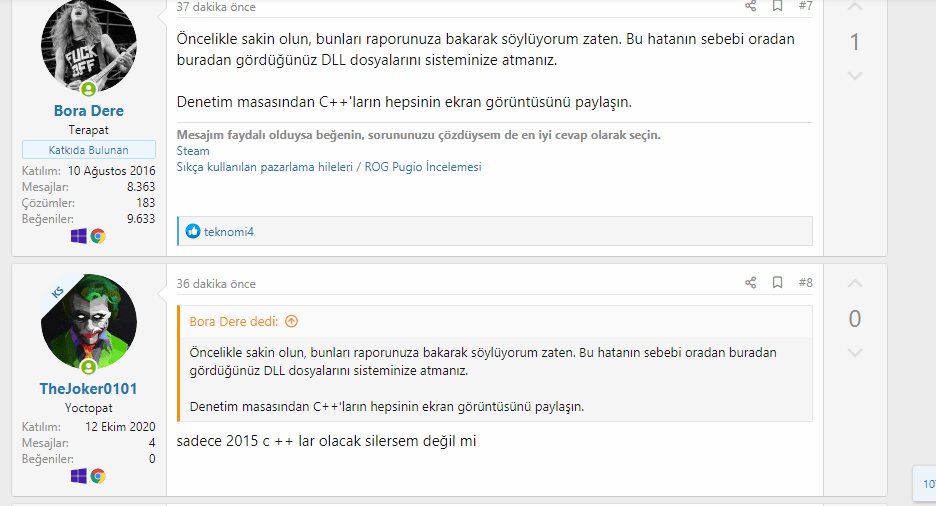Click Bora Dere's avatar image
This screenshot has width=936, height=506.
[89, 45]
